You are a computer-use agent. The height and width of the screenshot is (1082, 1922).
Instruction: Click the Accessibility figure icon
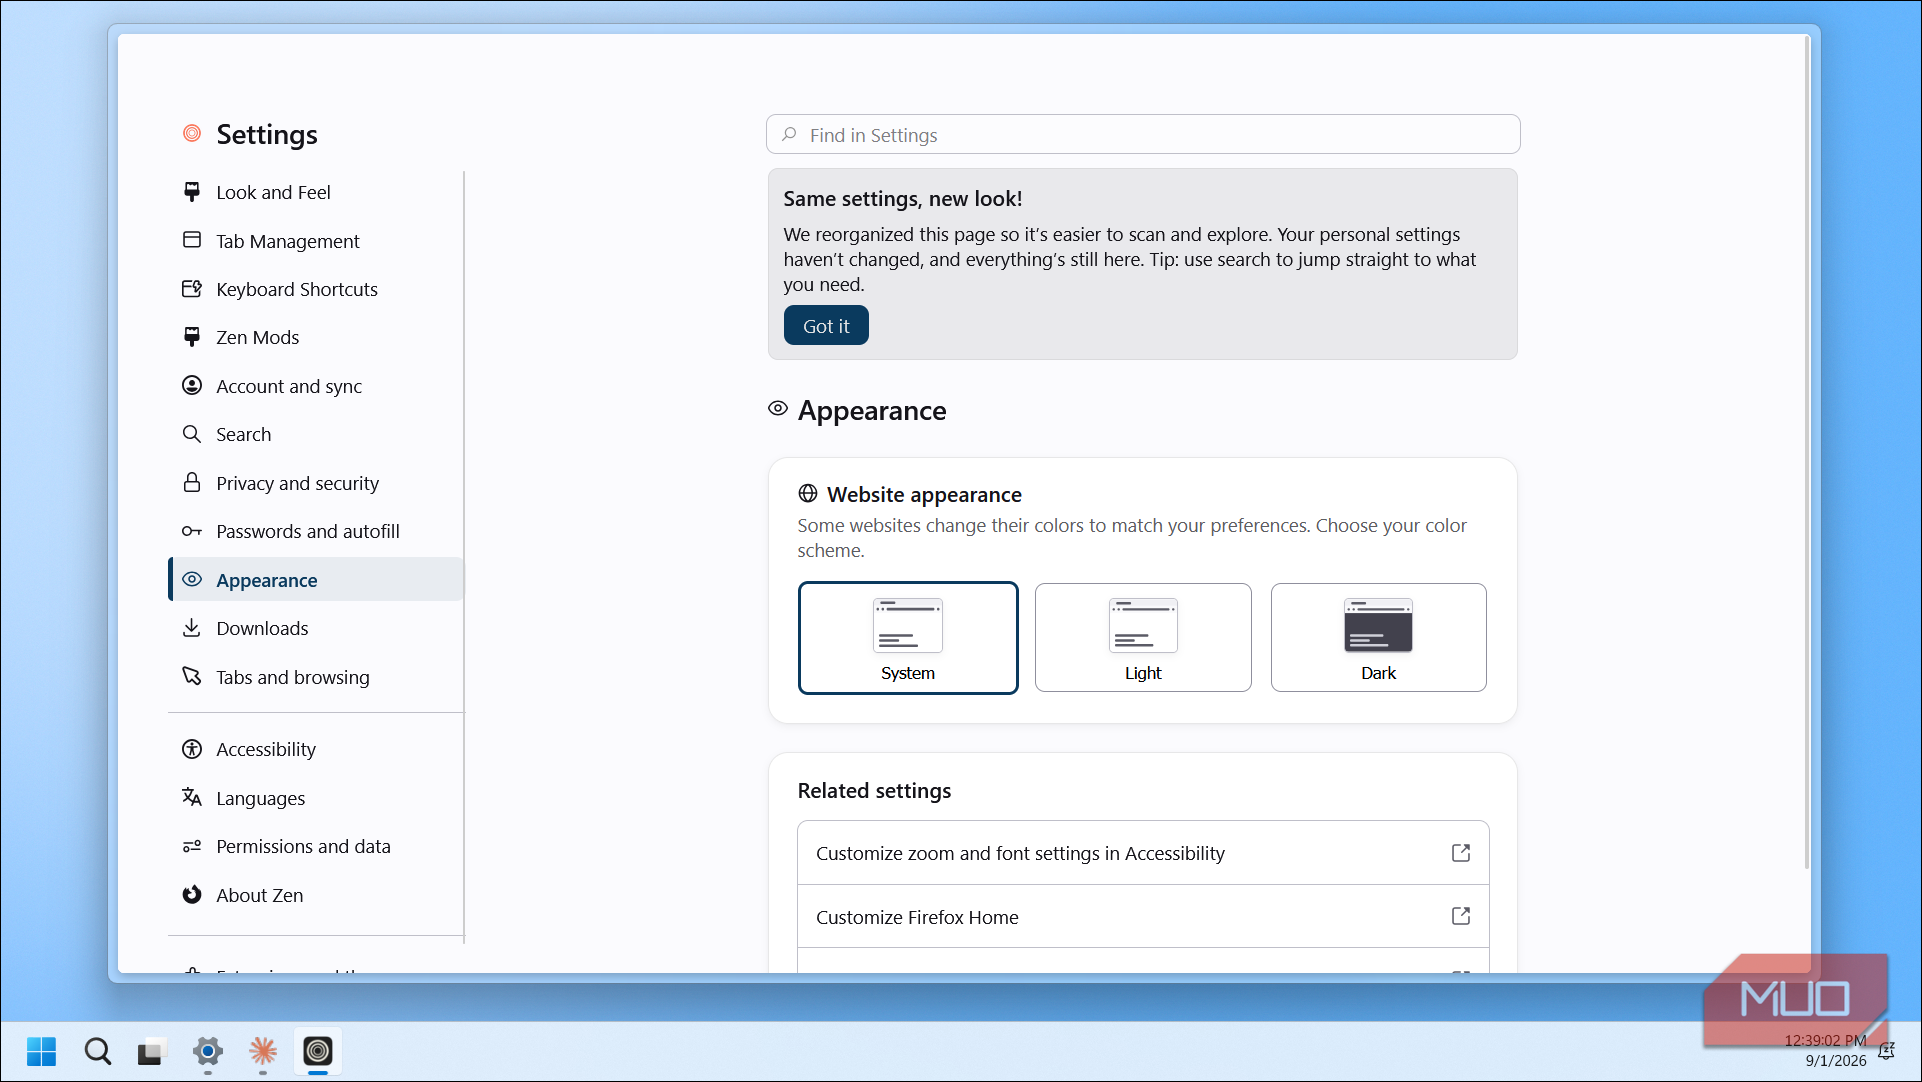[x=192, y=749]
